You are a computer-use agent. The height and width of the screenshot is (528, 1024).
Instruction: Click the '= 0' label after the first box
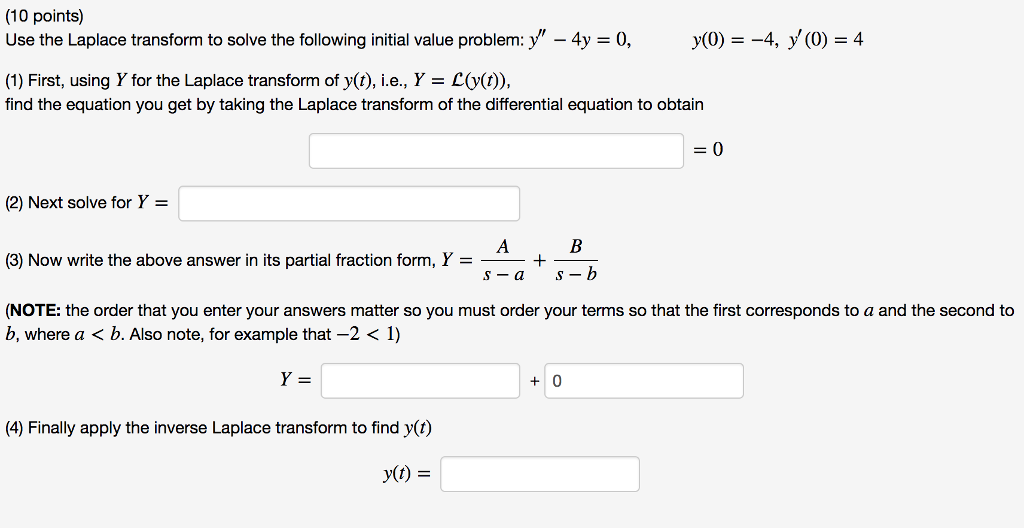(707, 150)
